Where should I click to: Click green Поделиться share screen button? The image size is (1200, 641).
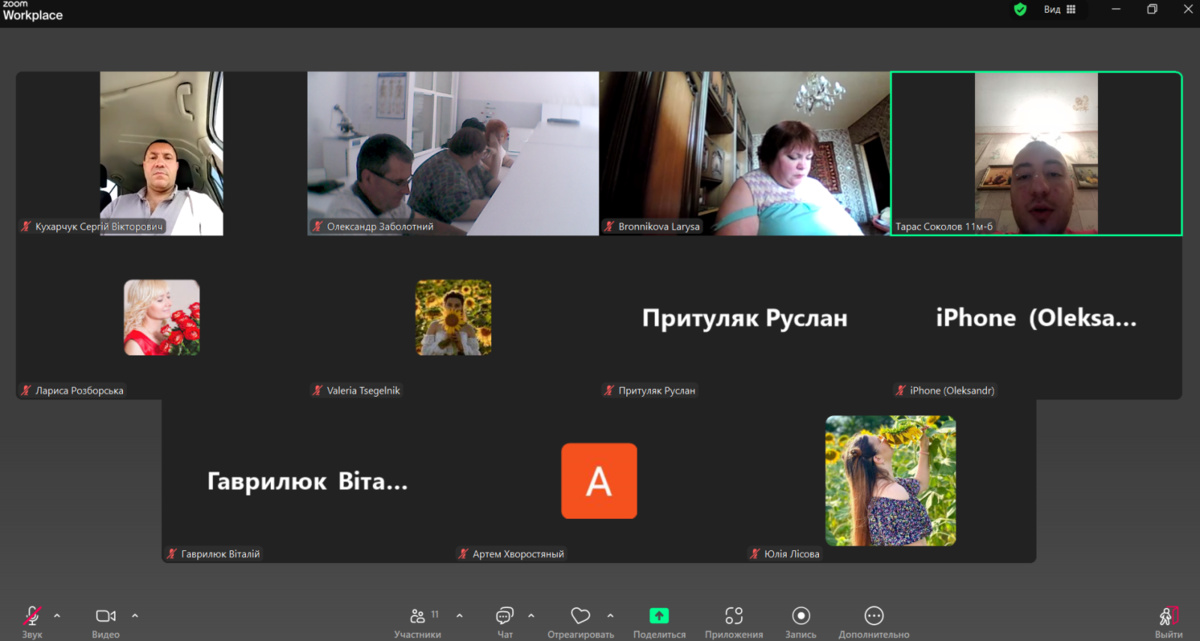coord(659,621)
